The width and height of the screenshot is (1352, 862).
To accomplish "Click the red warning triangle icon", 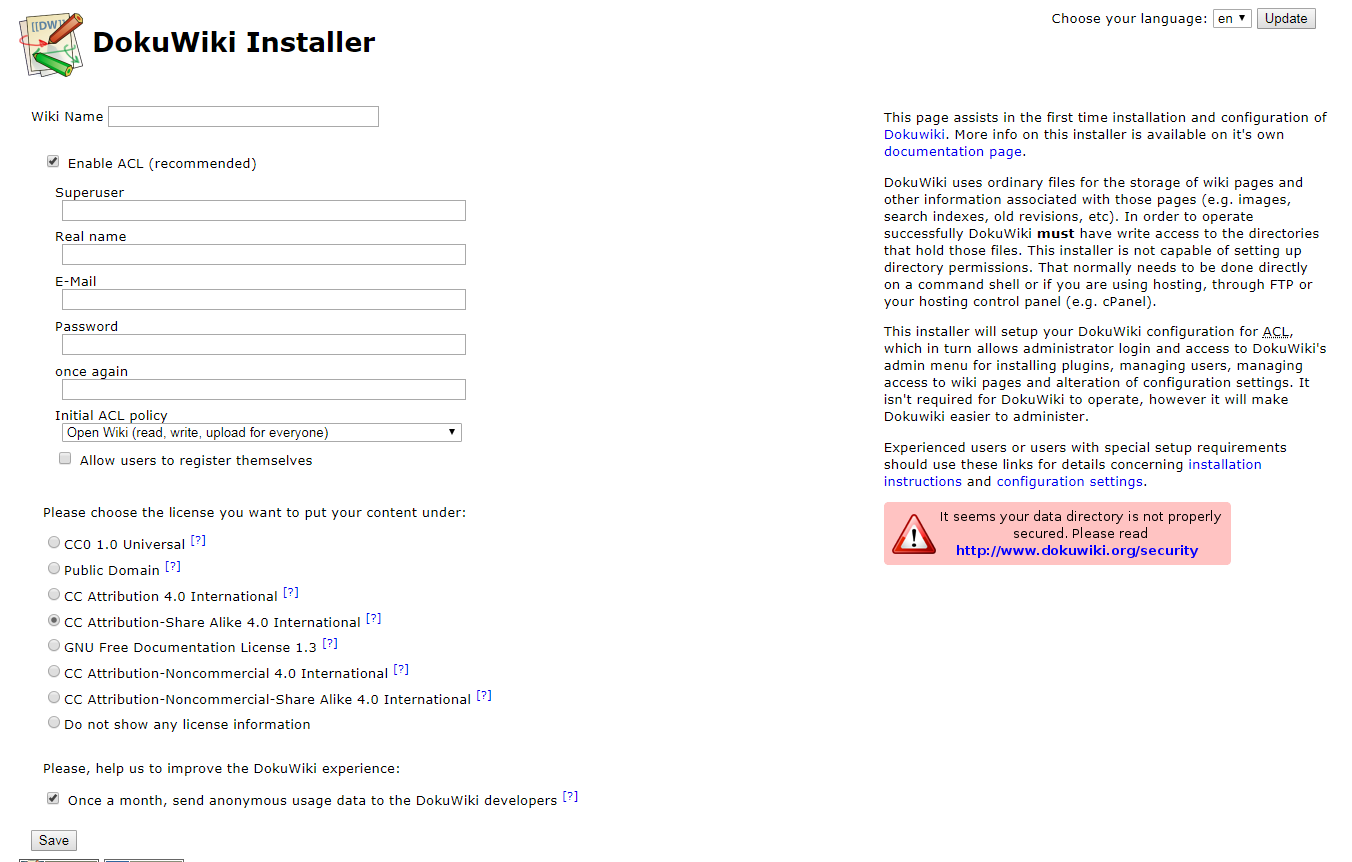I will [913, 534].
